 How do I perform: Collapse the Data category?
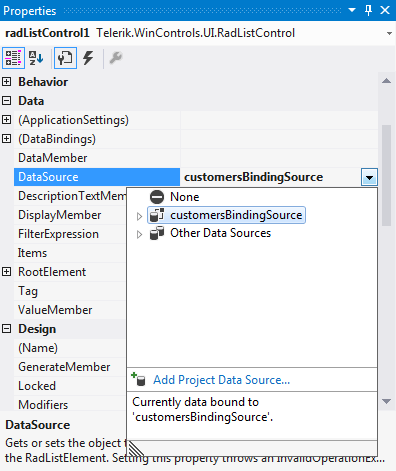tap(7, 101)
